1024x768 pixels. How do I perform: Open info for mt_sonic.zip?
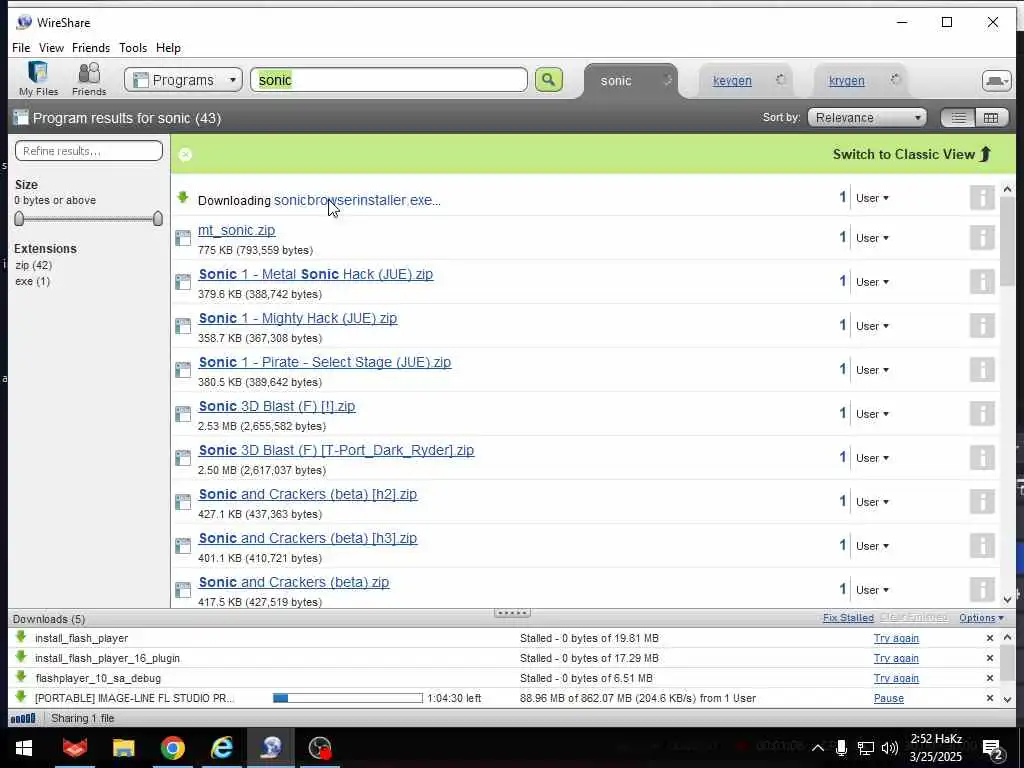(x=982, y=238)
